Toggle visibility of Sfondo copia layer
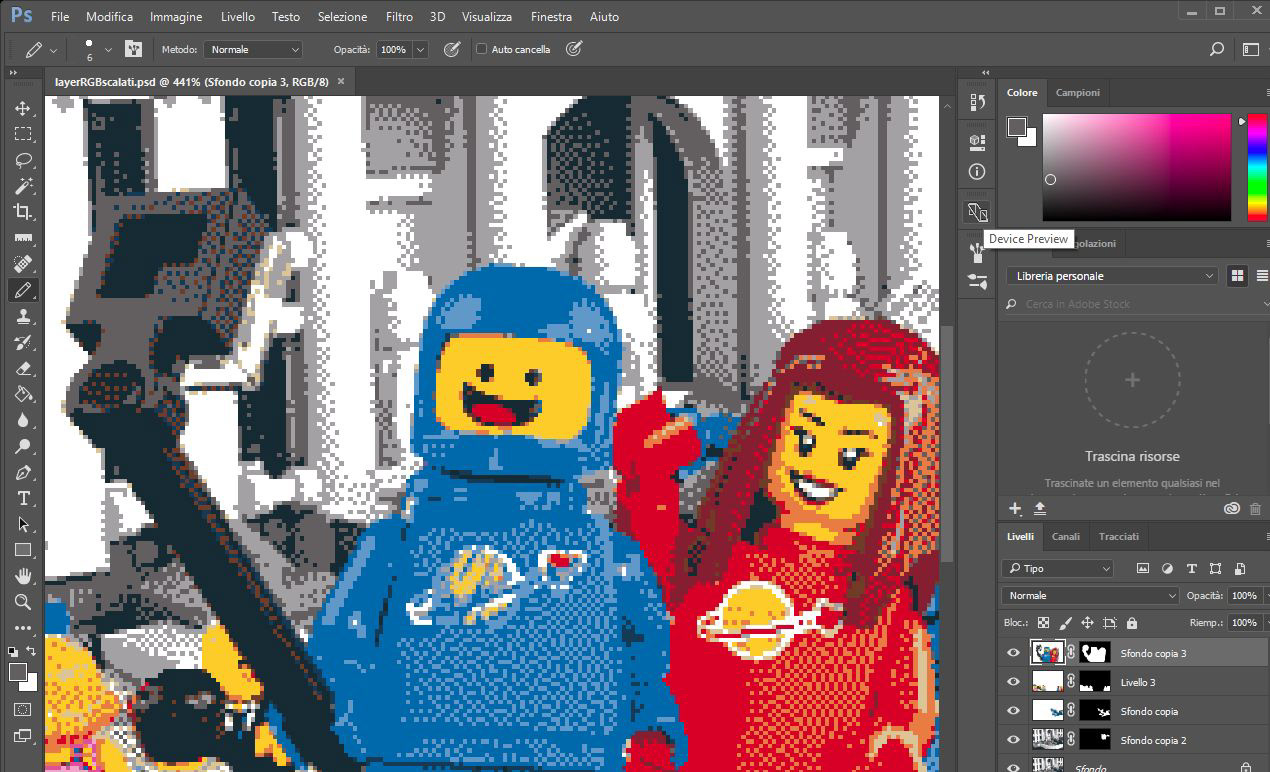This screenshot has height=772, width=1270. 1014,711
